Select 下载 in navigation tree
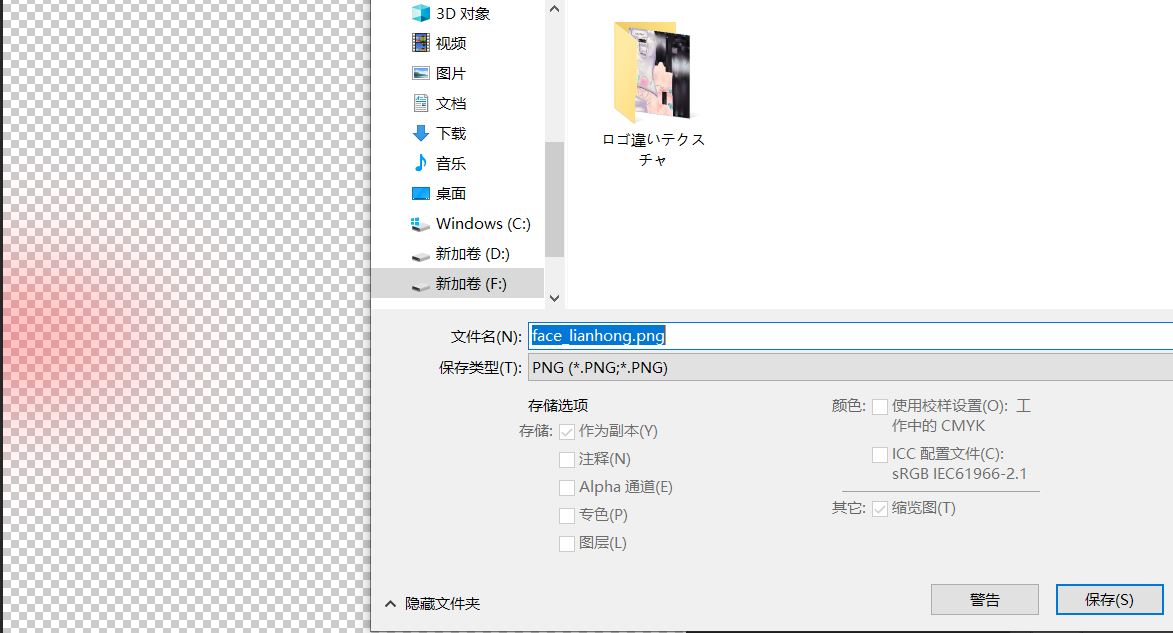Image resolution: width=1173 pixels, height=633 pixels. pos(451,133)
